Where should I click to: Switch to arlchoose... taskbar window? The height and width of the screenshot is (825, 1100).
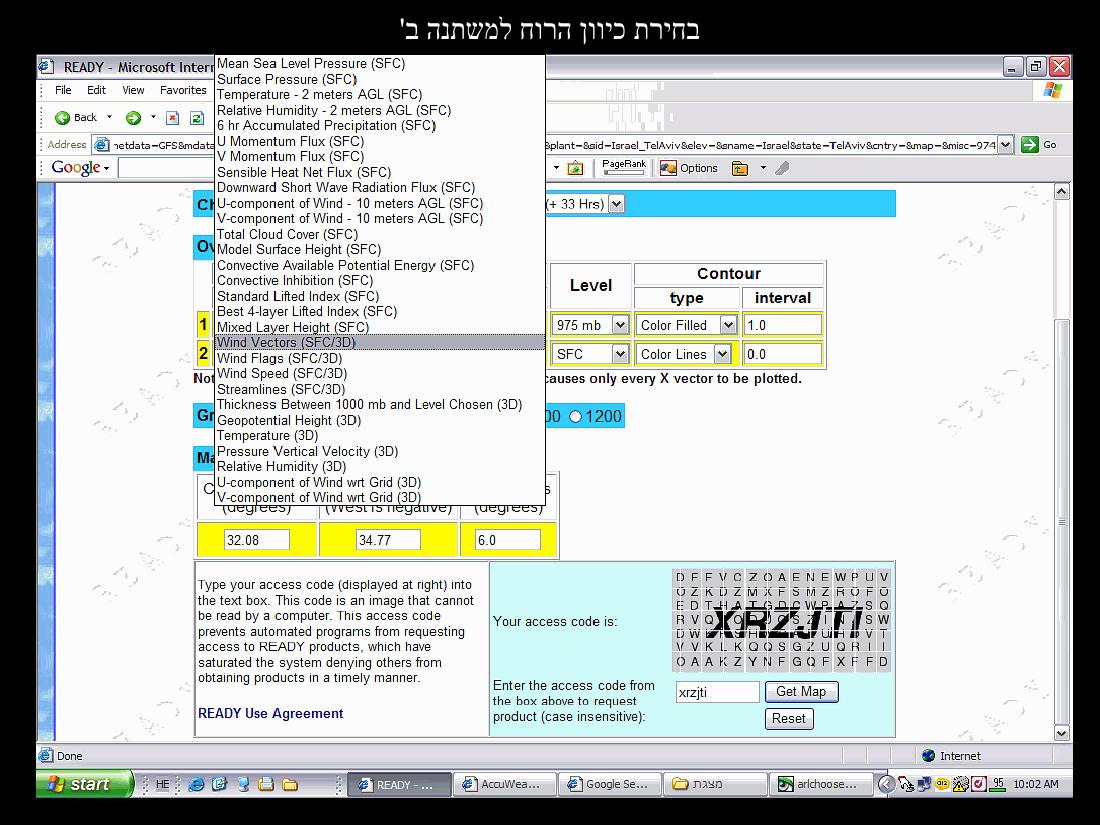tap(821, 784)
